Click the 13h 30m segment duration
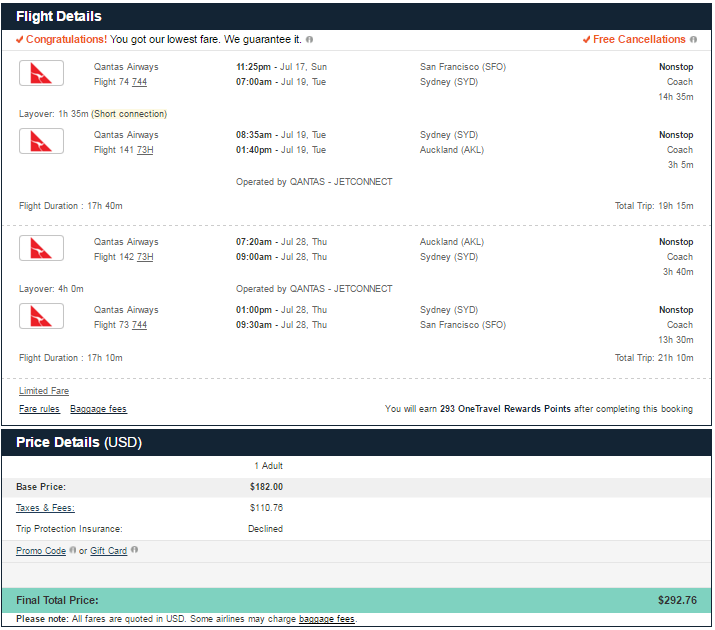Viewport: 715px width, 630px height. pyautogui.click(x=676, y=340)
